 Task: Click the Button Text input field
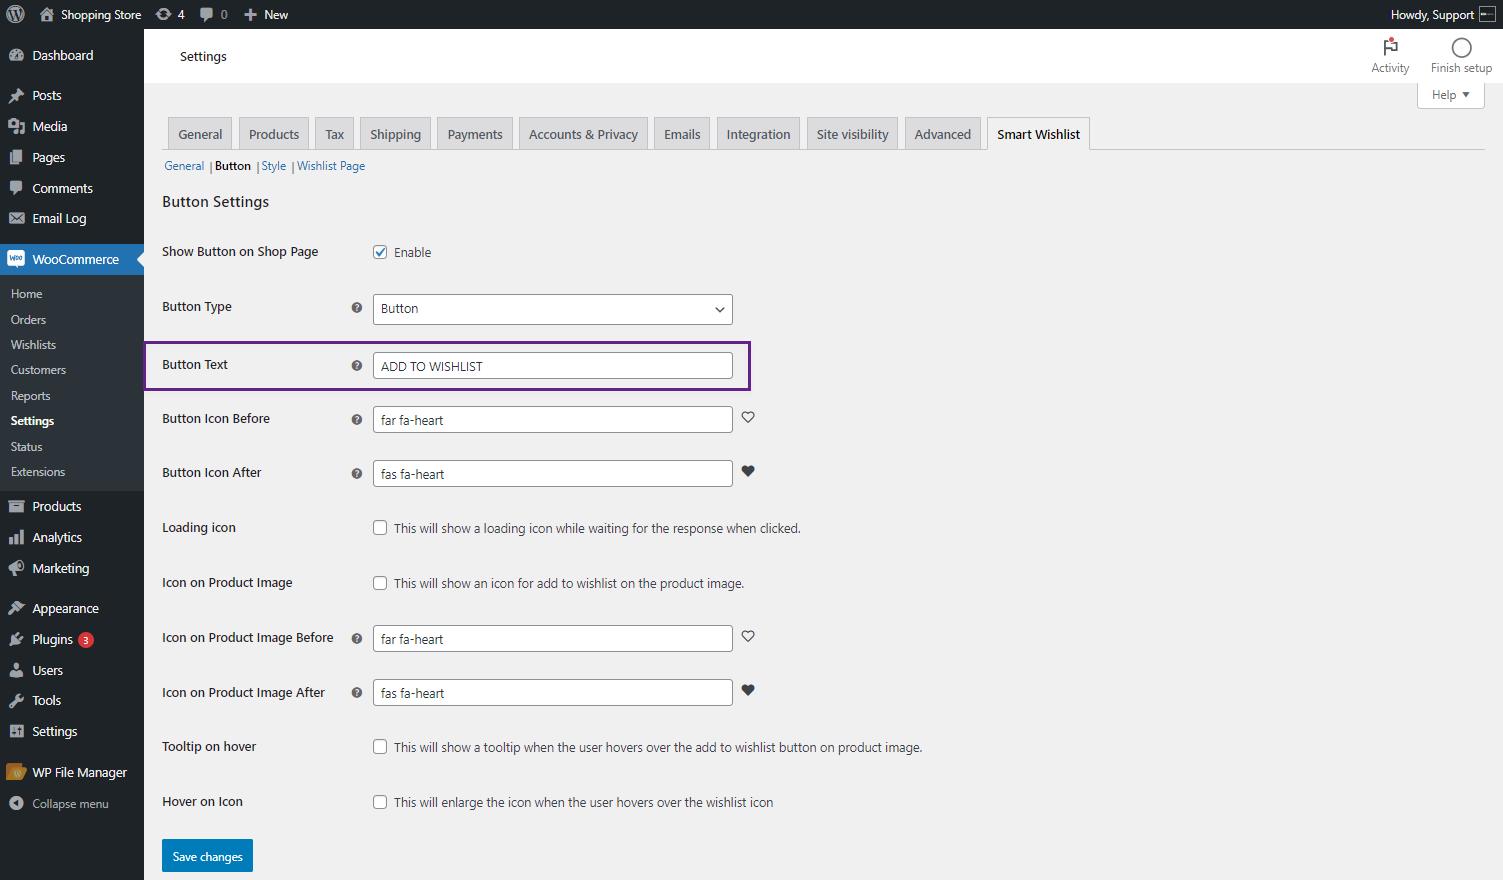[x=552, y=366]
